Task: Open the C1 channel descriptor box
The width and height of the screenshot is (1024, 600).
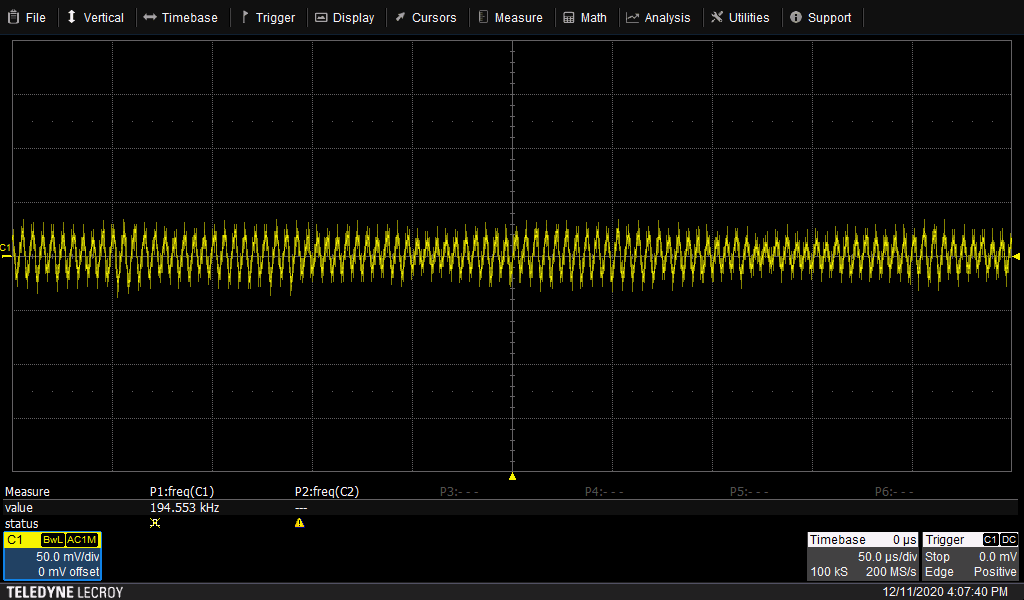Action: pyautogui.click(x=52, y=556)
